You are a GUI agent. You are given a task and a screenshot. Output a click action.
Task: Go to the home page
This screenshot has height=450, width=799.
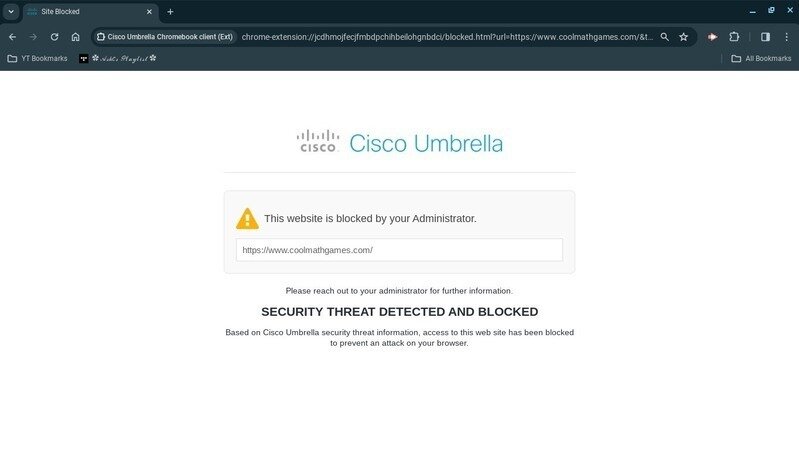[75, 37]
